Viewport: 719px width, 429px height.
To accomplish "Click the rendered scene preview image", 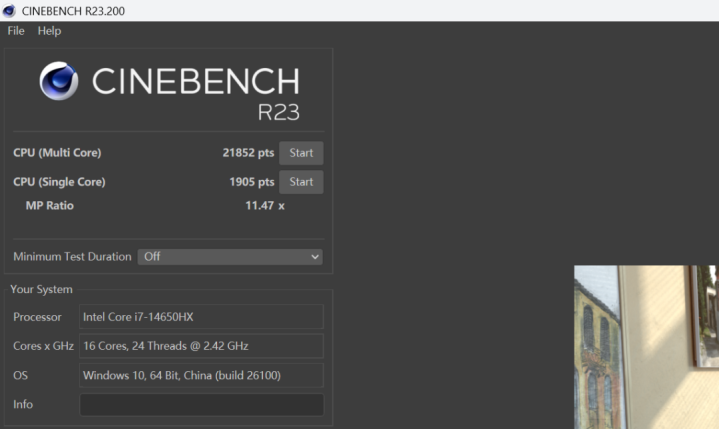I will pos(646,347).
